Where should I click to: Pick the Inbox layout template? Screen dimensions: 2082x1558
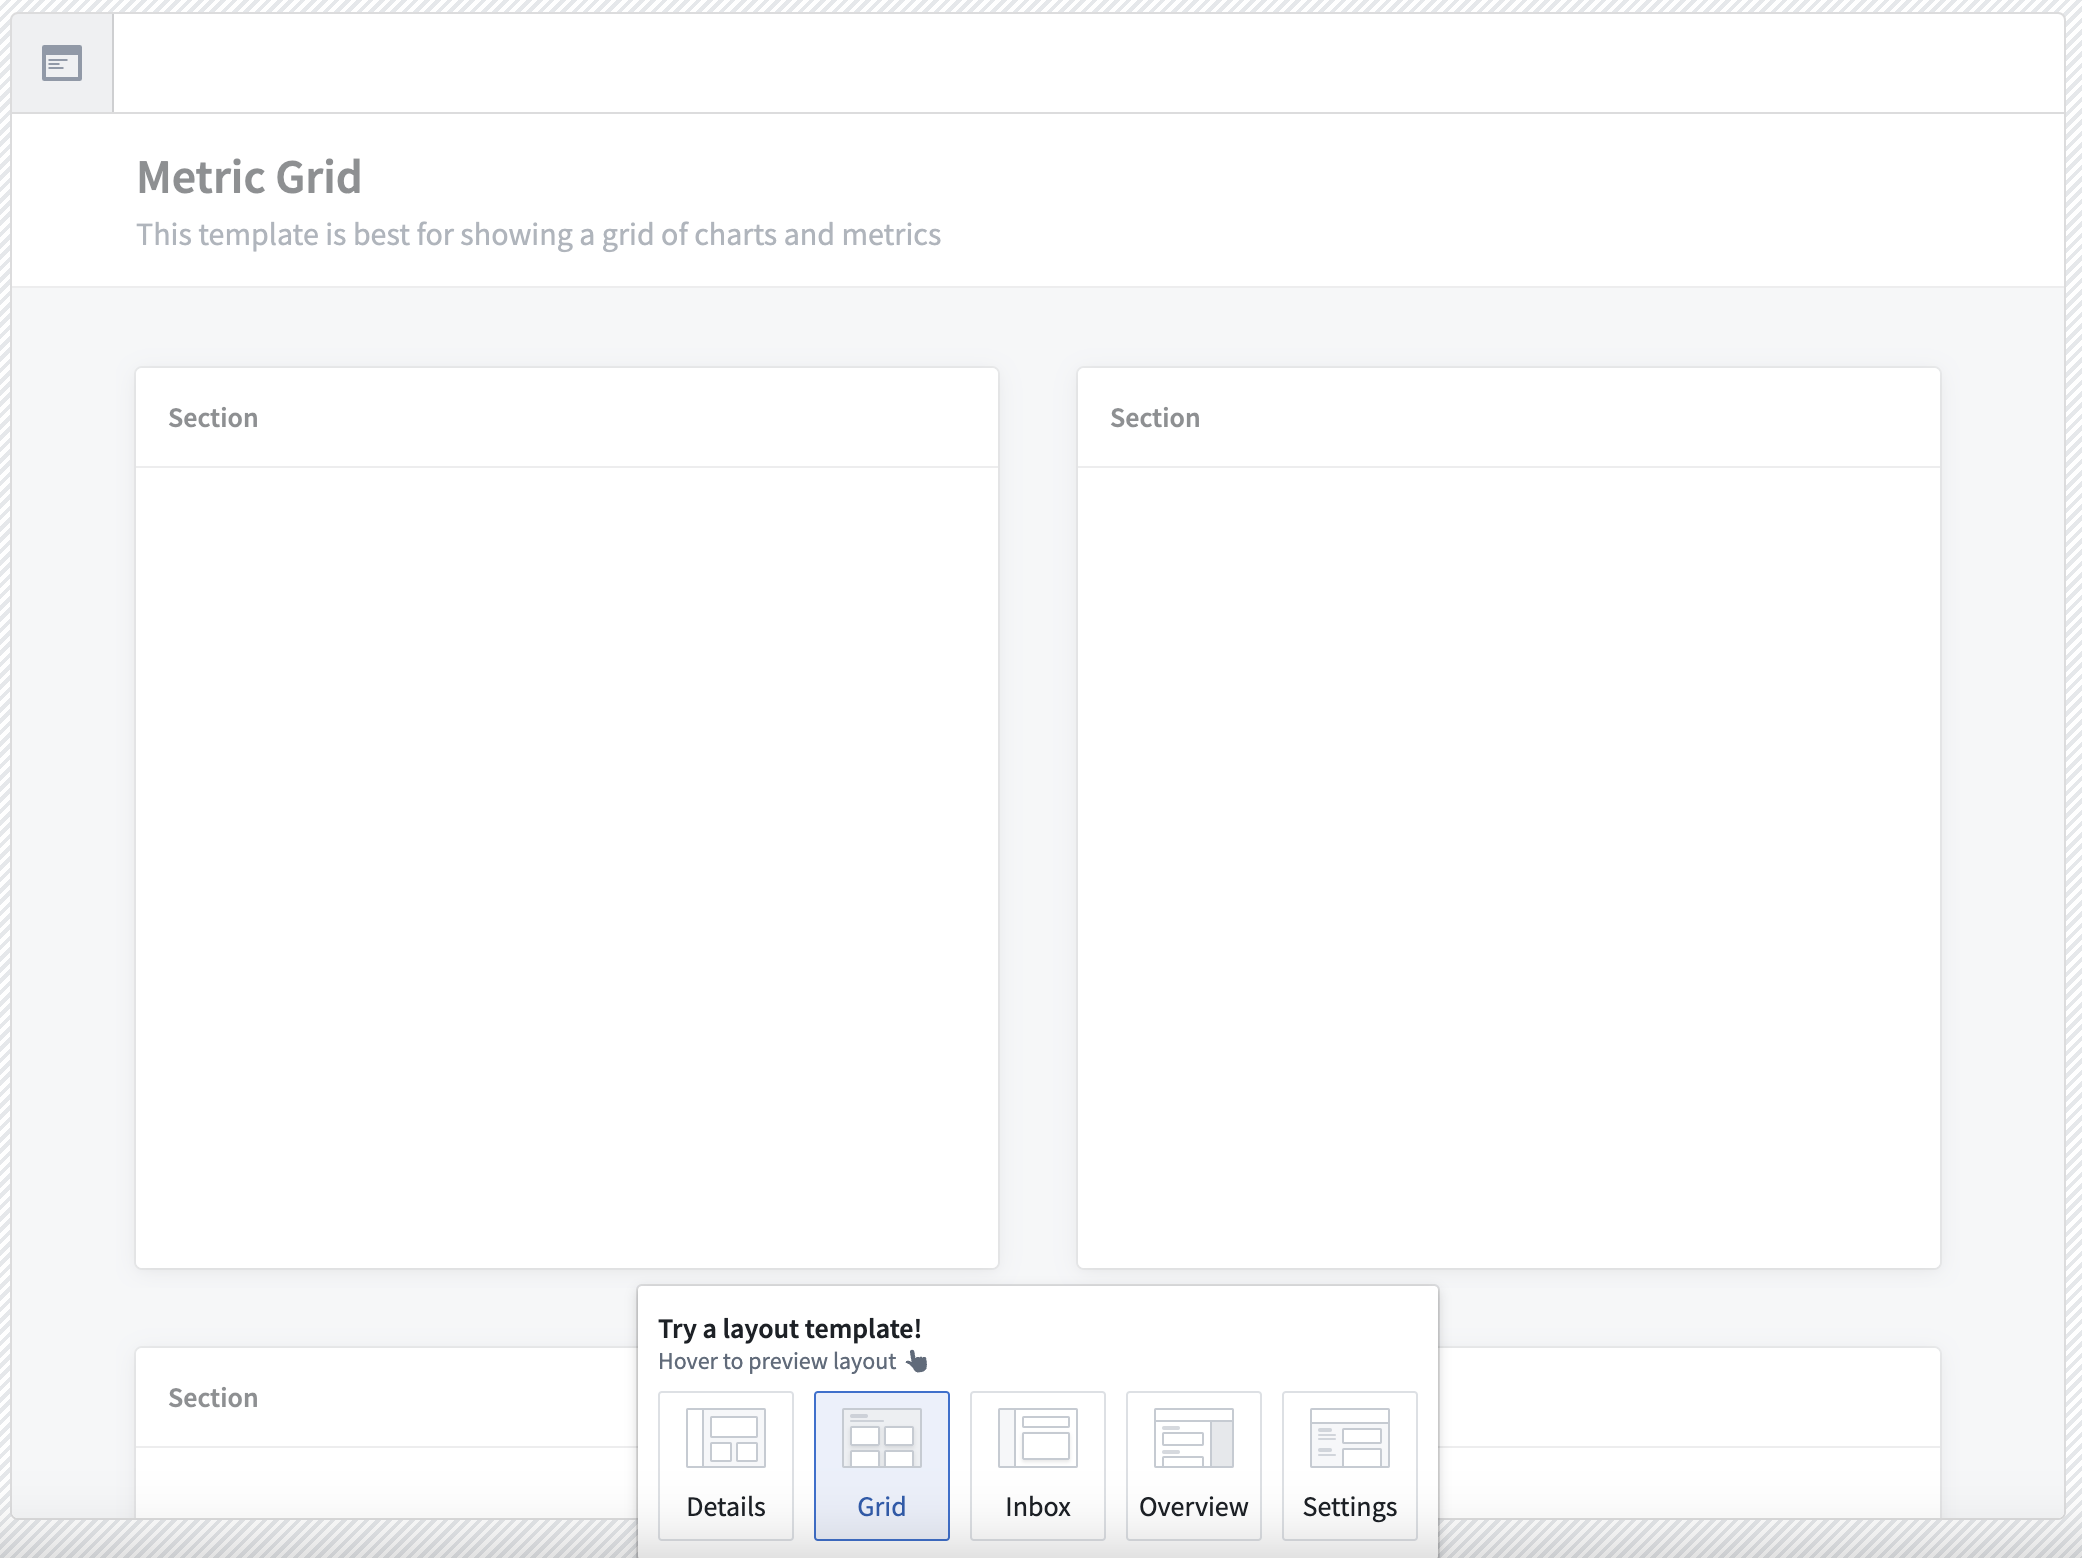(1038, 1465)
